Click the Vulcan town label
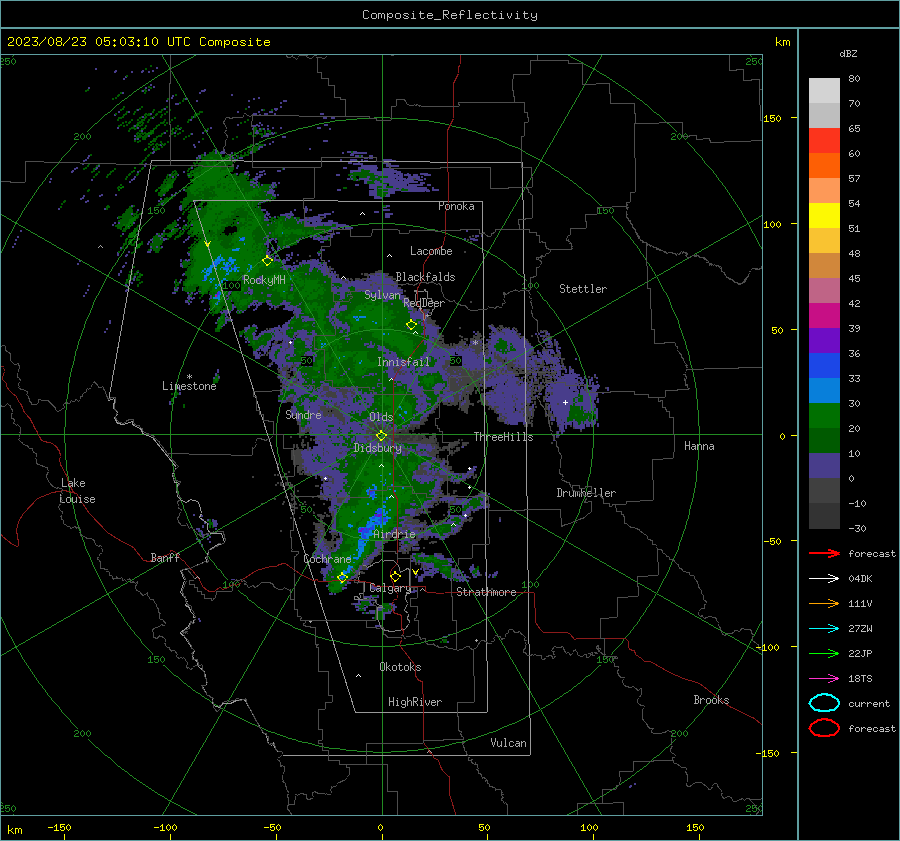This screenshot has height=841, width=900. click(509, 743)
